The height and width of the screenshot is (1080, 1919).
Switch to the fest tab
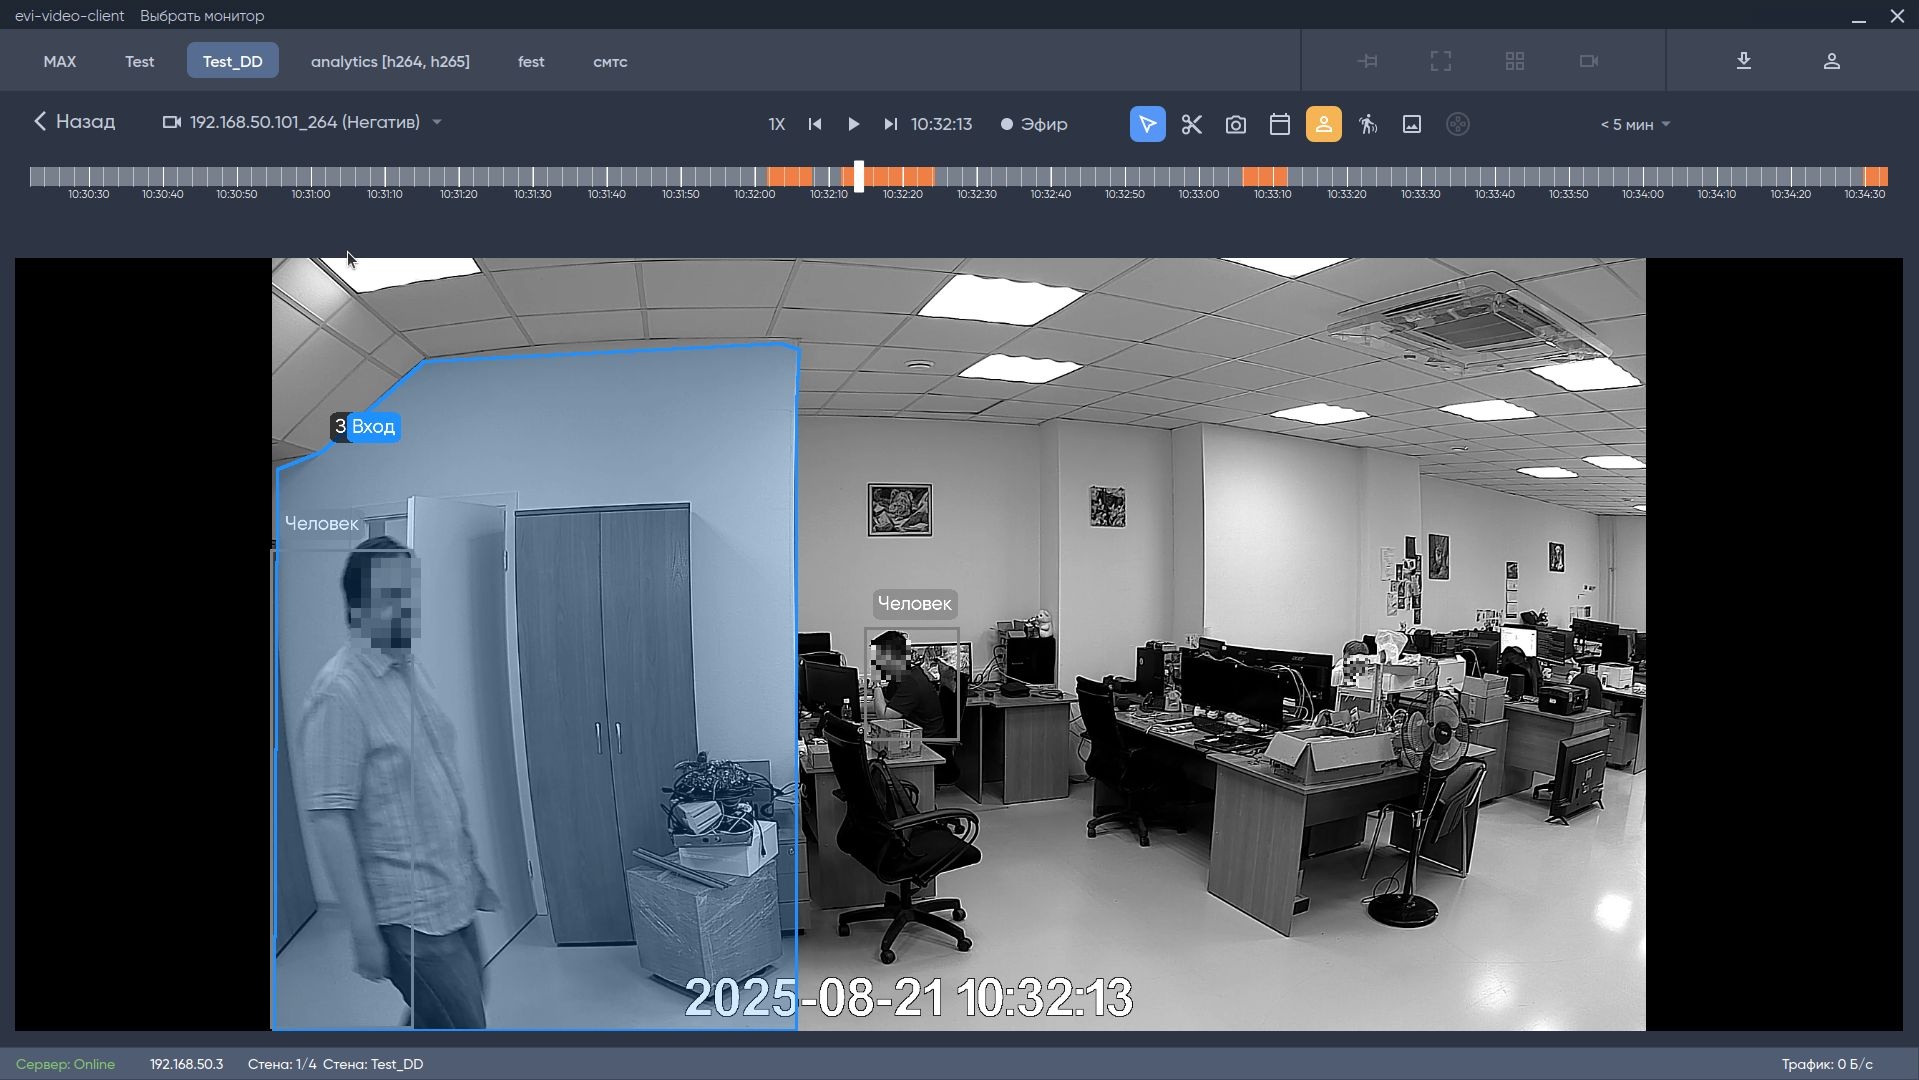coord(531,61)
